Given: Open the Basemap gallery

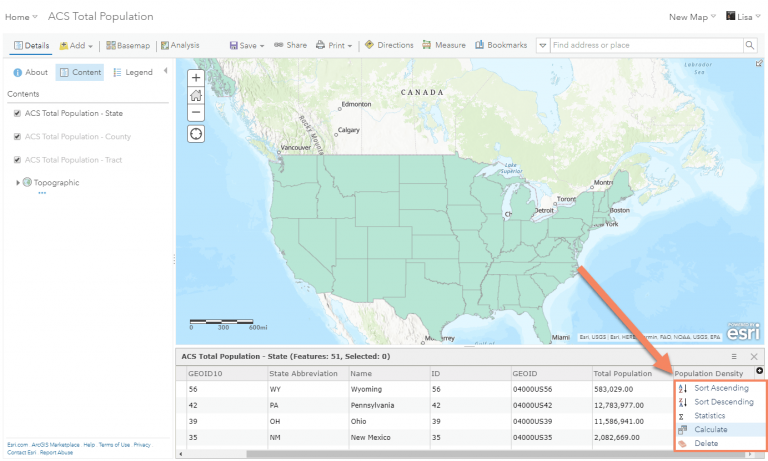Looking at the screenshot, I should point(128,46).
